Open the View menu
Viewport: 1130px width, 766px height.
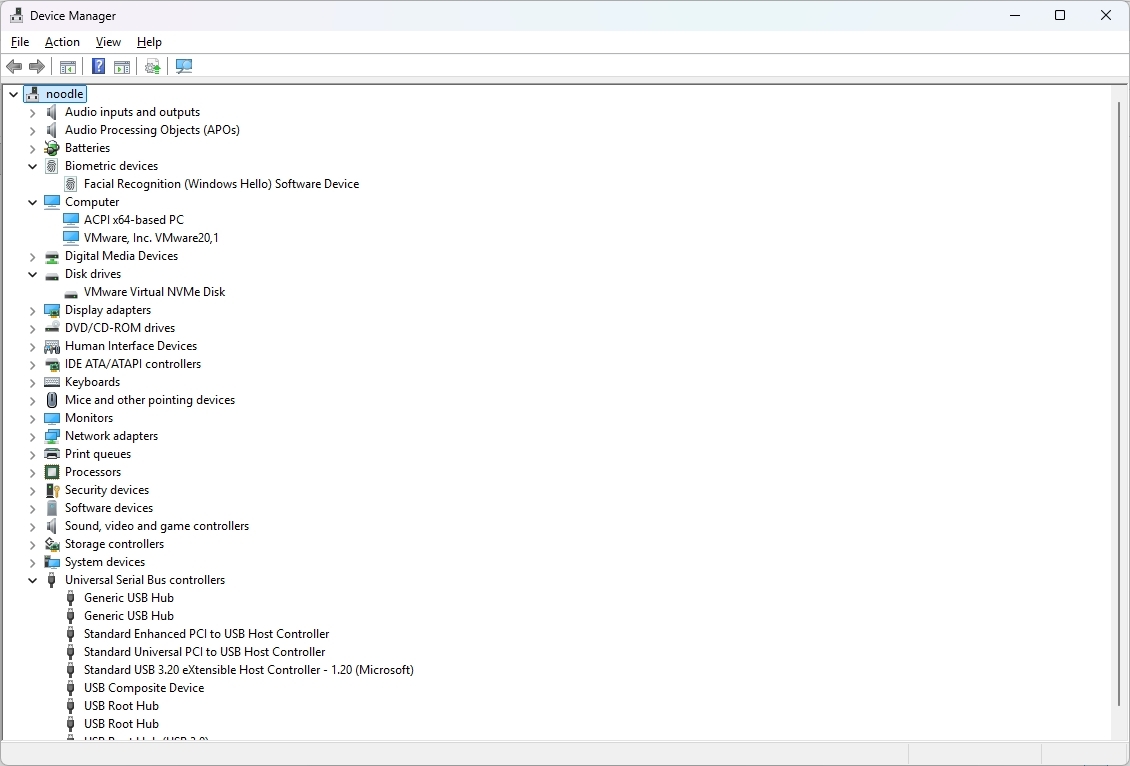click(108, 42)
